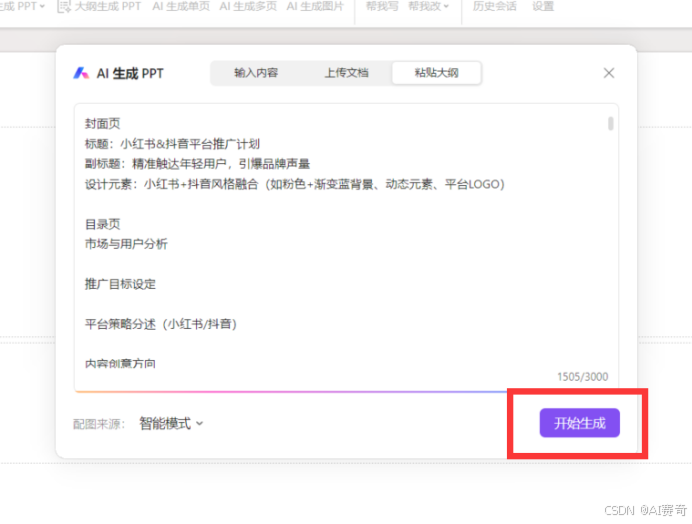Screen dimensions: 692x524
Task: Open the 智能模式 image source dropdown
Action: (171, 423)
